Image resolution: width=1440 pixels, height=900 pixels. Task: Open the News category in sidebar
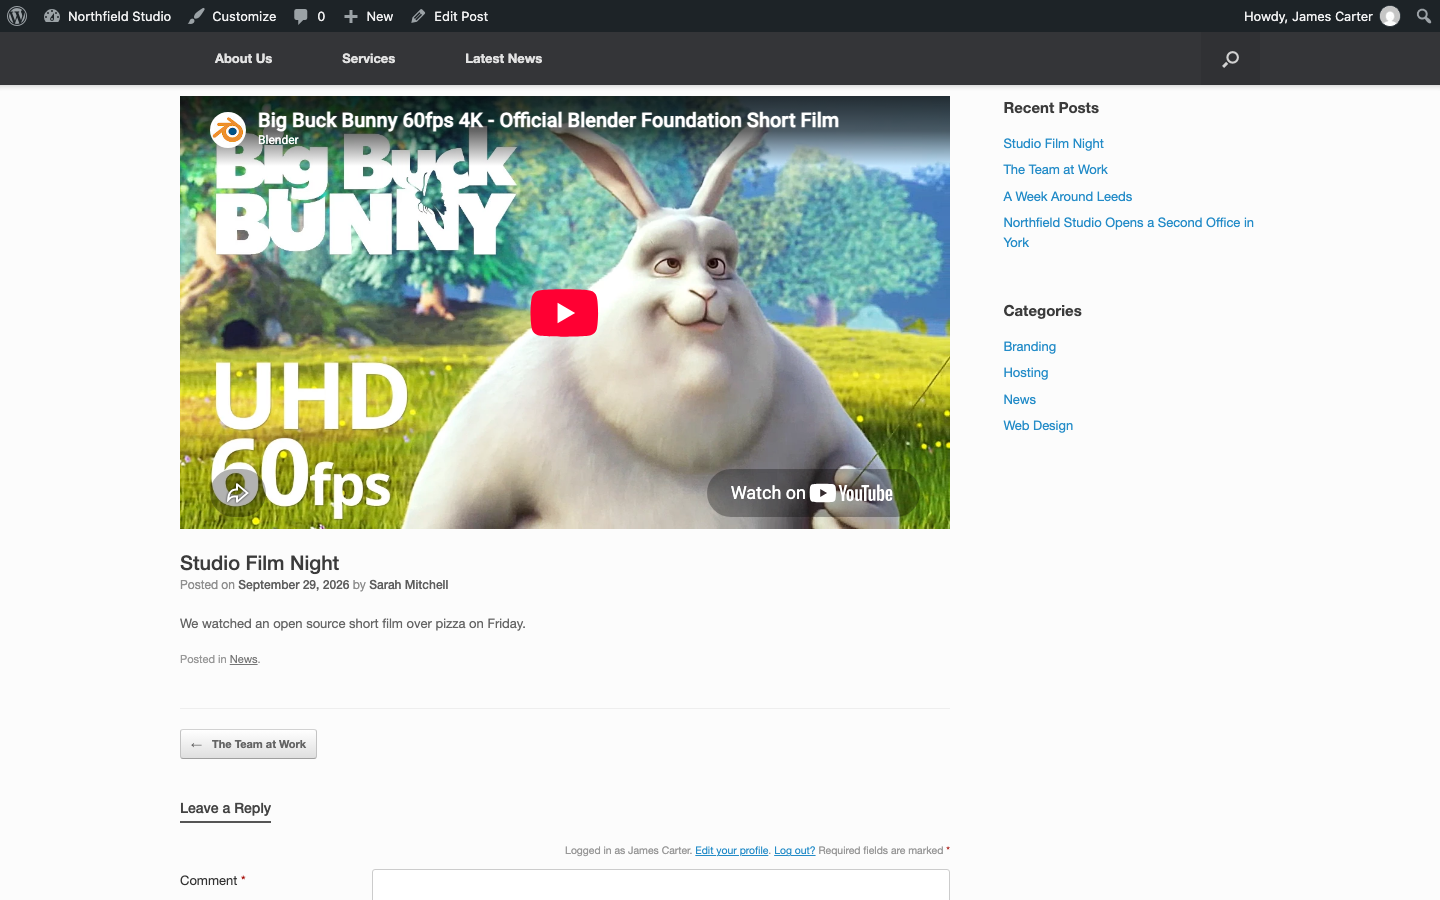1019,399
